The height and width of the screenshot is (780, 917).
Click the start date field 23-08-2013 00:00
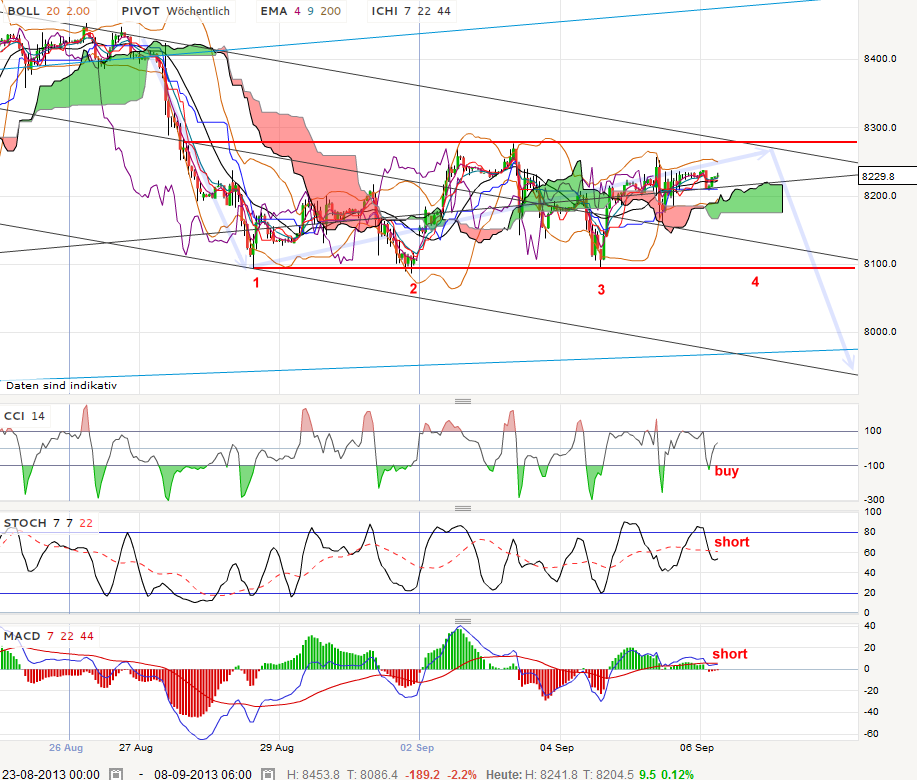pos(51,774)
